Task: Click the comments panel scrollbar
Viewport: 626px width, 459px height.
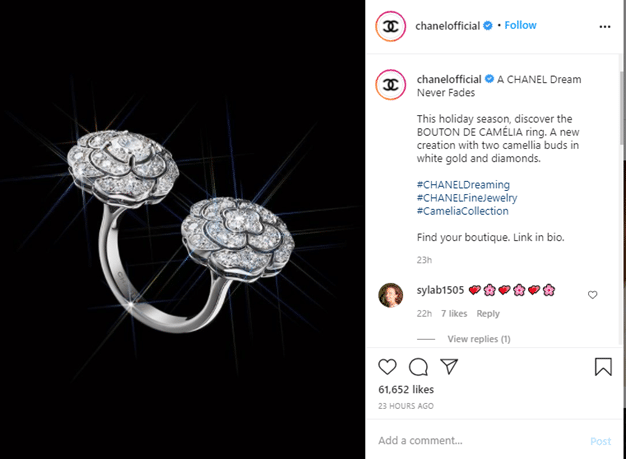Action: tap(623, 108)
